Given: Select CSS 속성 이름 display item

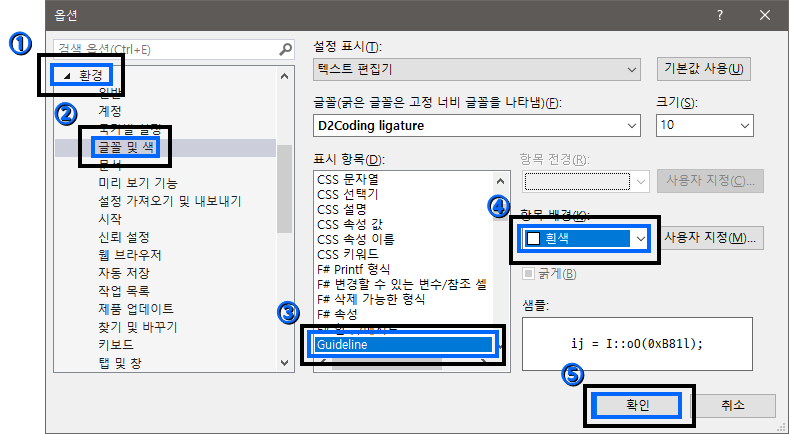Looking at the screenshot, I should point(356,239).
